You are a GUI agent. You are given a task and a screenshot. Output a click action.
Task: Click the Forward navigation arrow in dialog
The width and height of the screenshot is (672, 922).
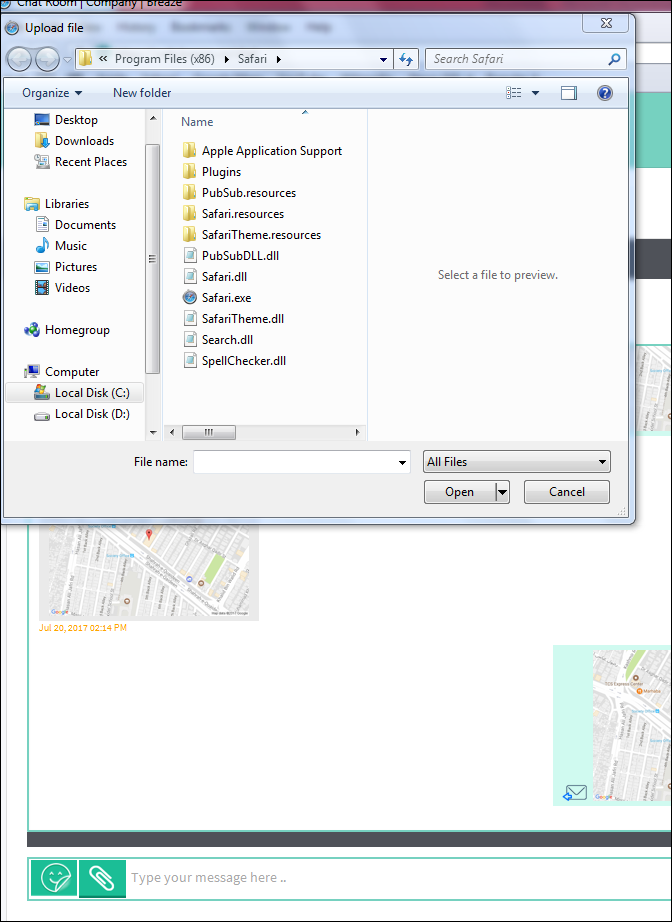tap(47, 59)
